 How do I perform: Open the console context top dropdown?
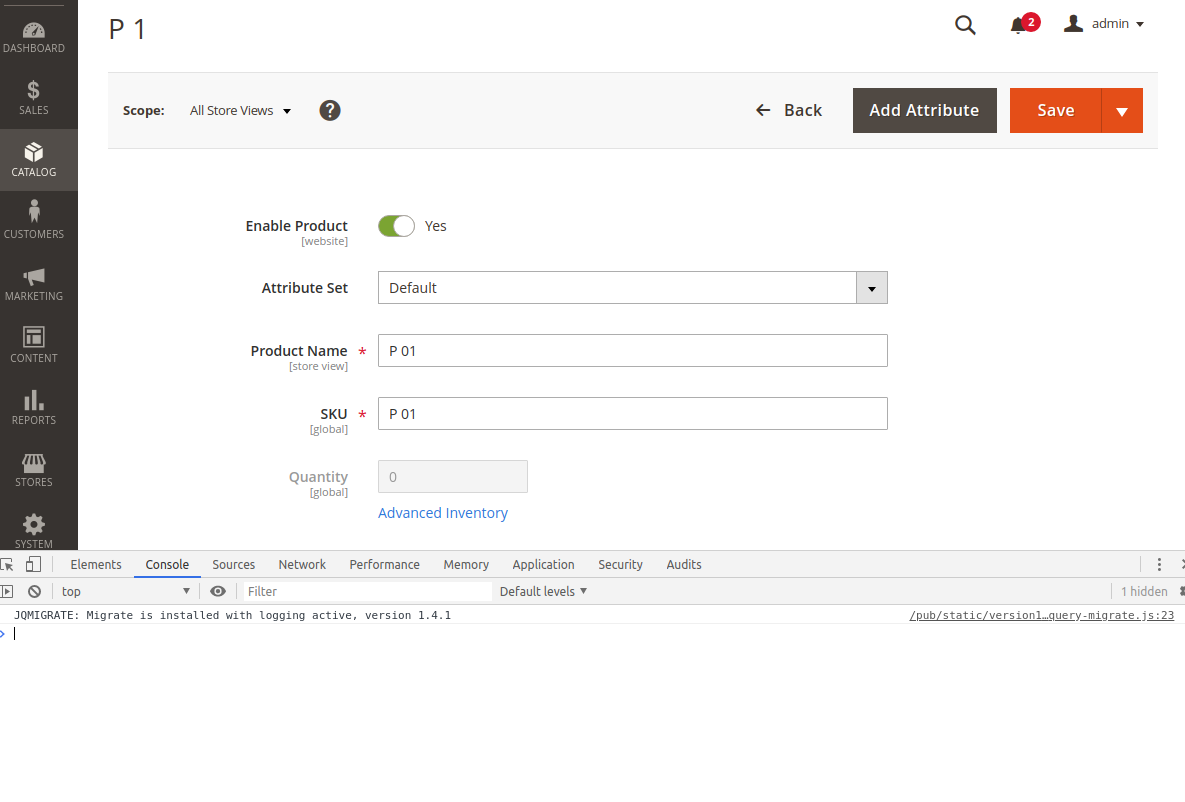[x=125, y=591]
